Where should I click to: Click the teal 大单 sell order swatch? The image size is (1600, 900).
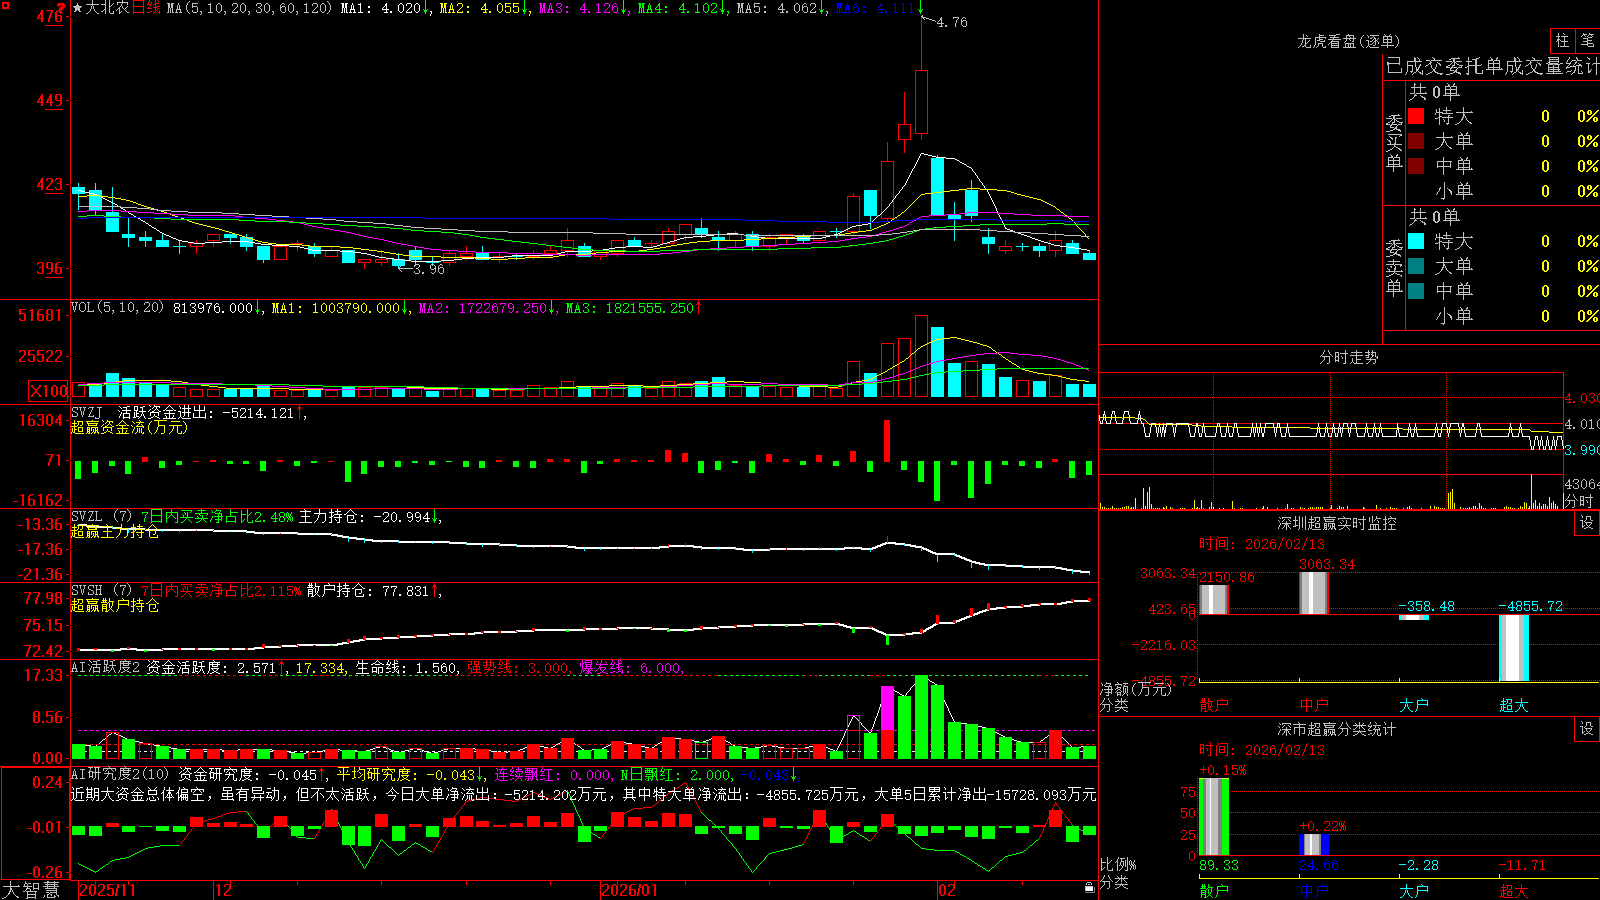point(1416,266)
